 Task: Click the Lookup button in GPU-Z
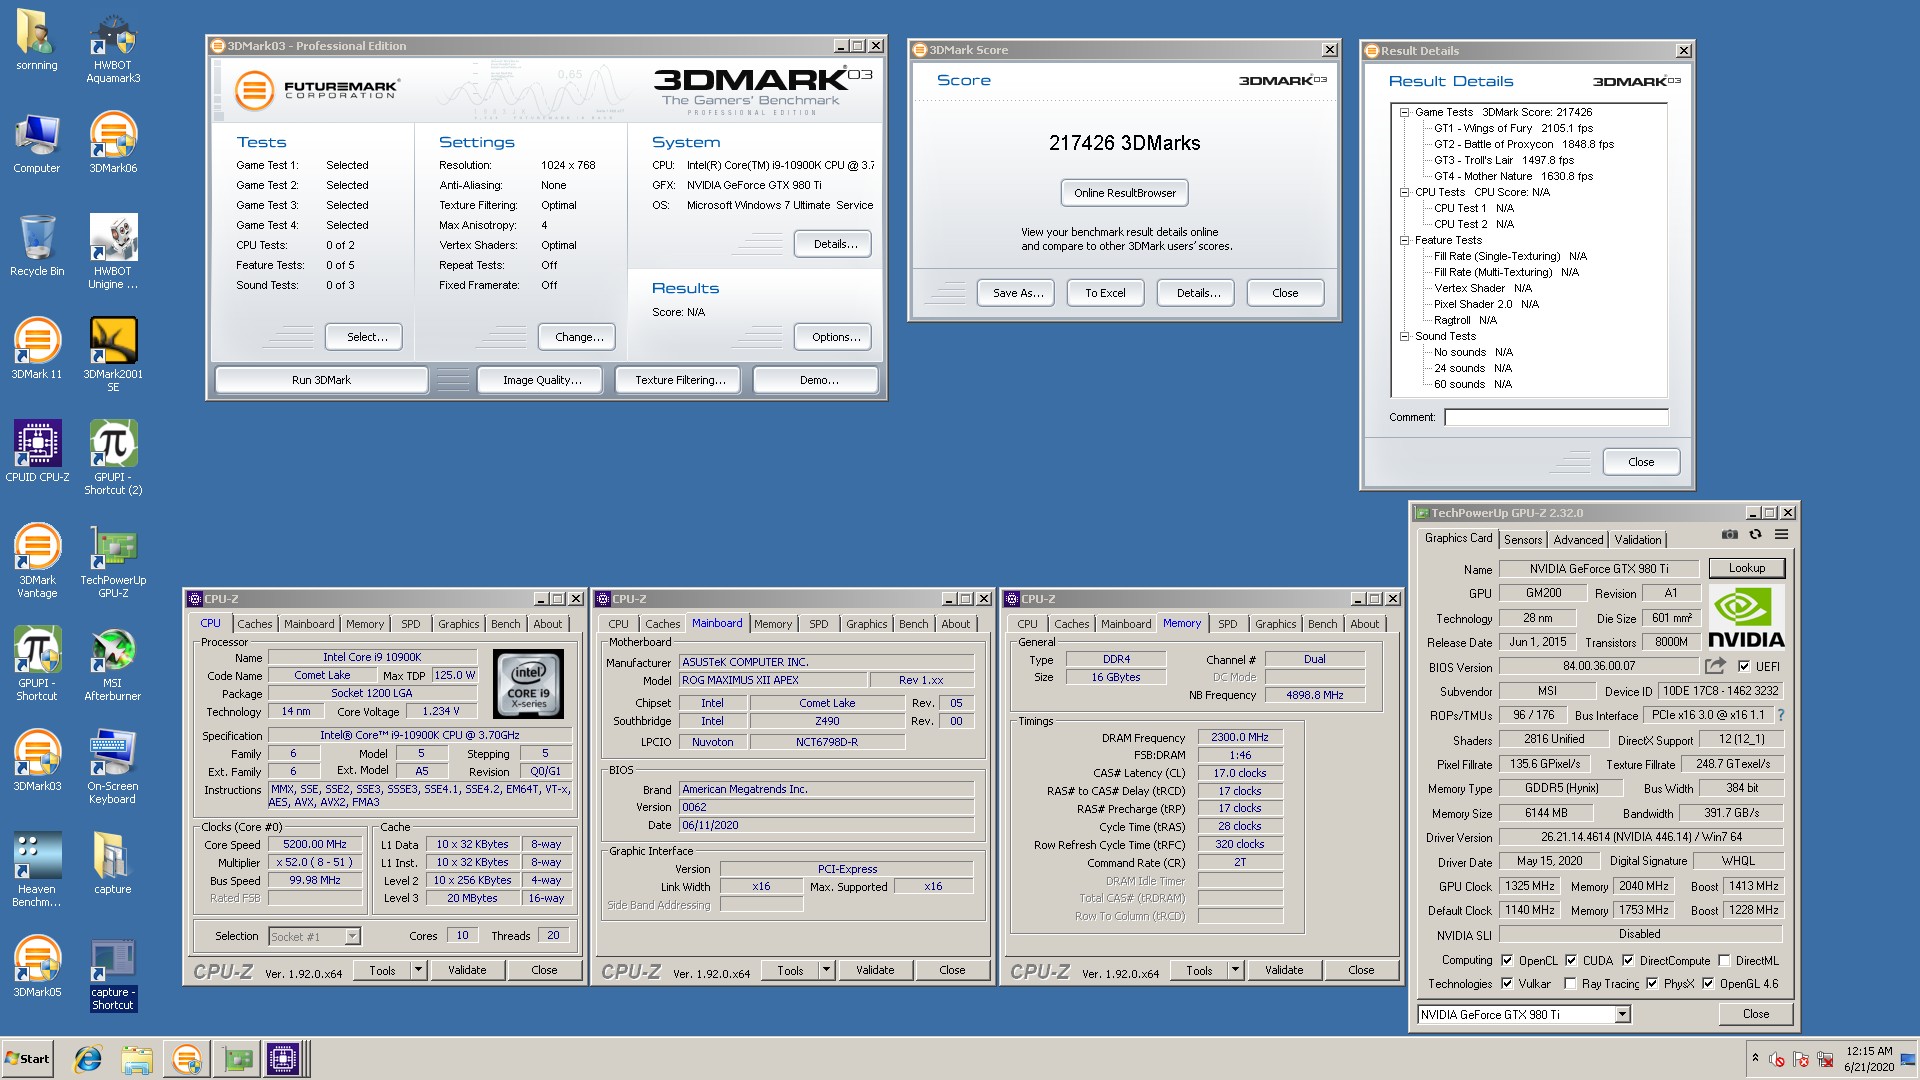[x=1747, y=568]
